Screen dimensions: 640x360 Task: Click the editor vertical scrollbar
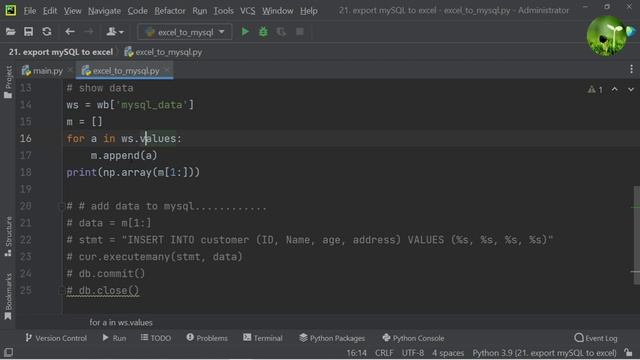636,235
